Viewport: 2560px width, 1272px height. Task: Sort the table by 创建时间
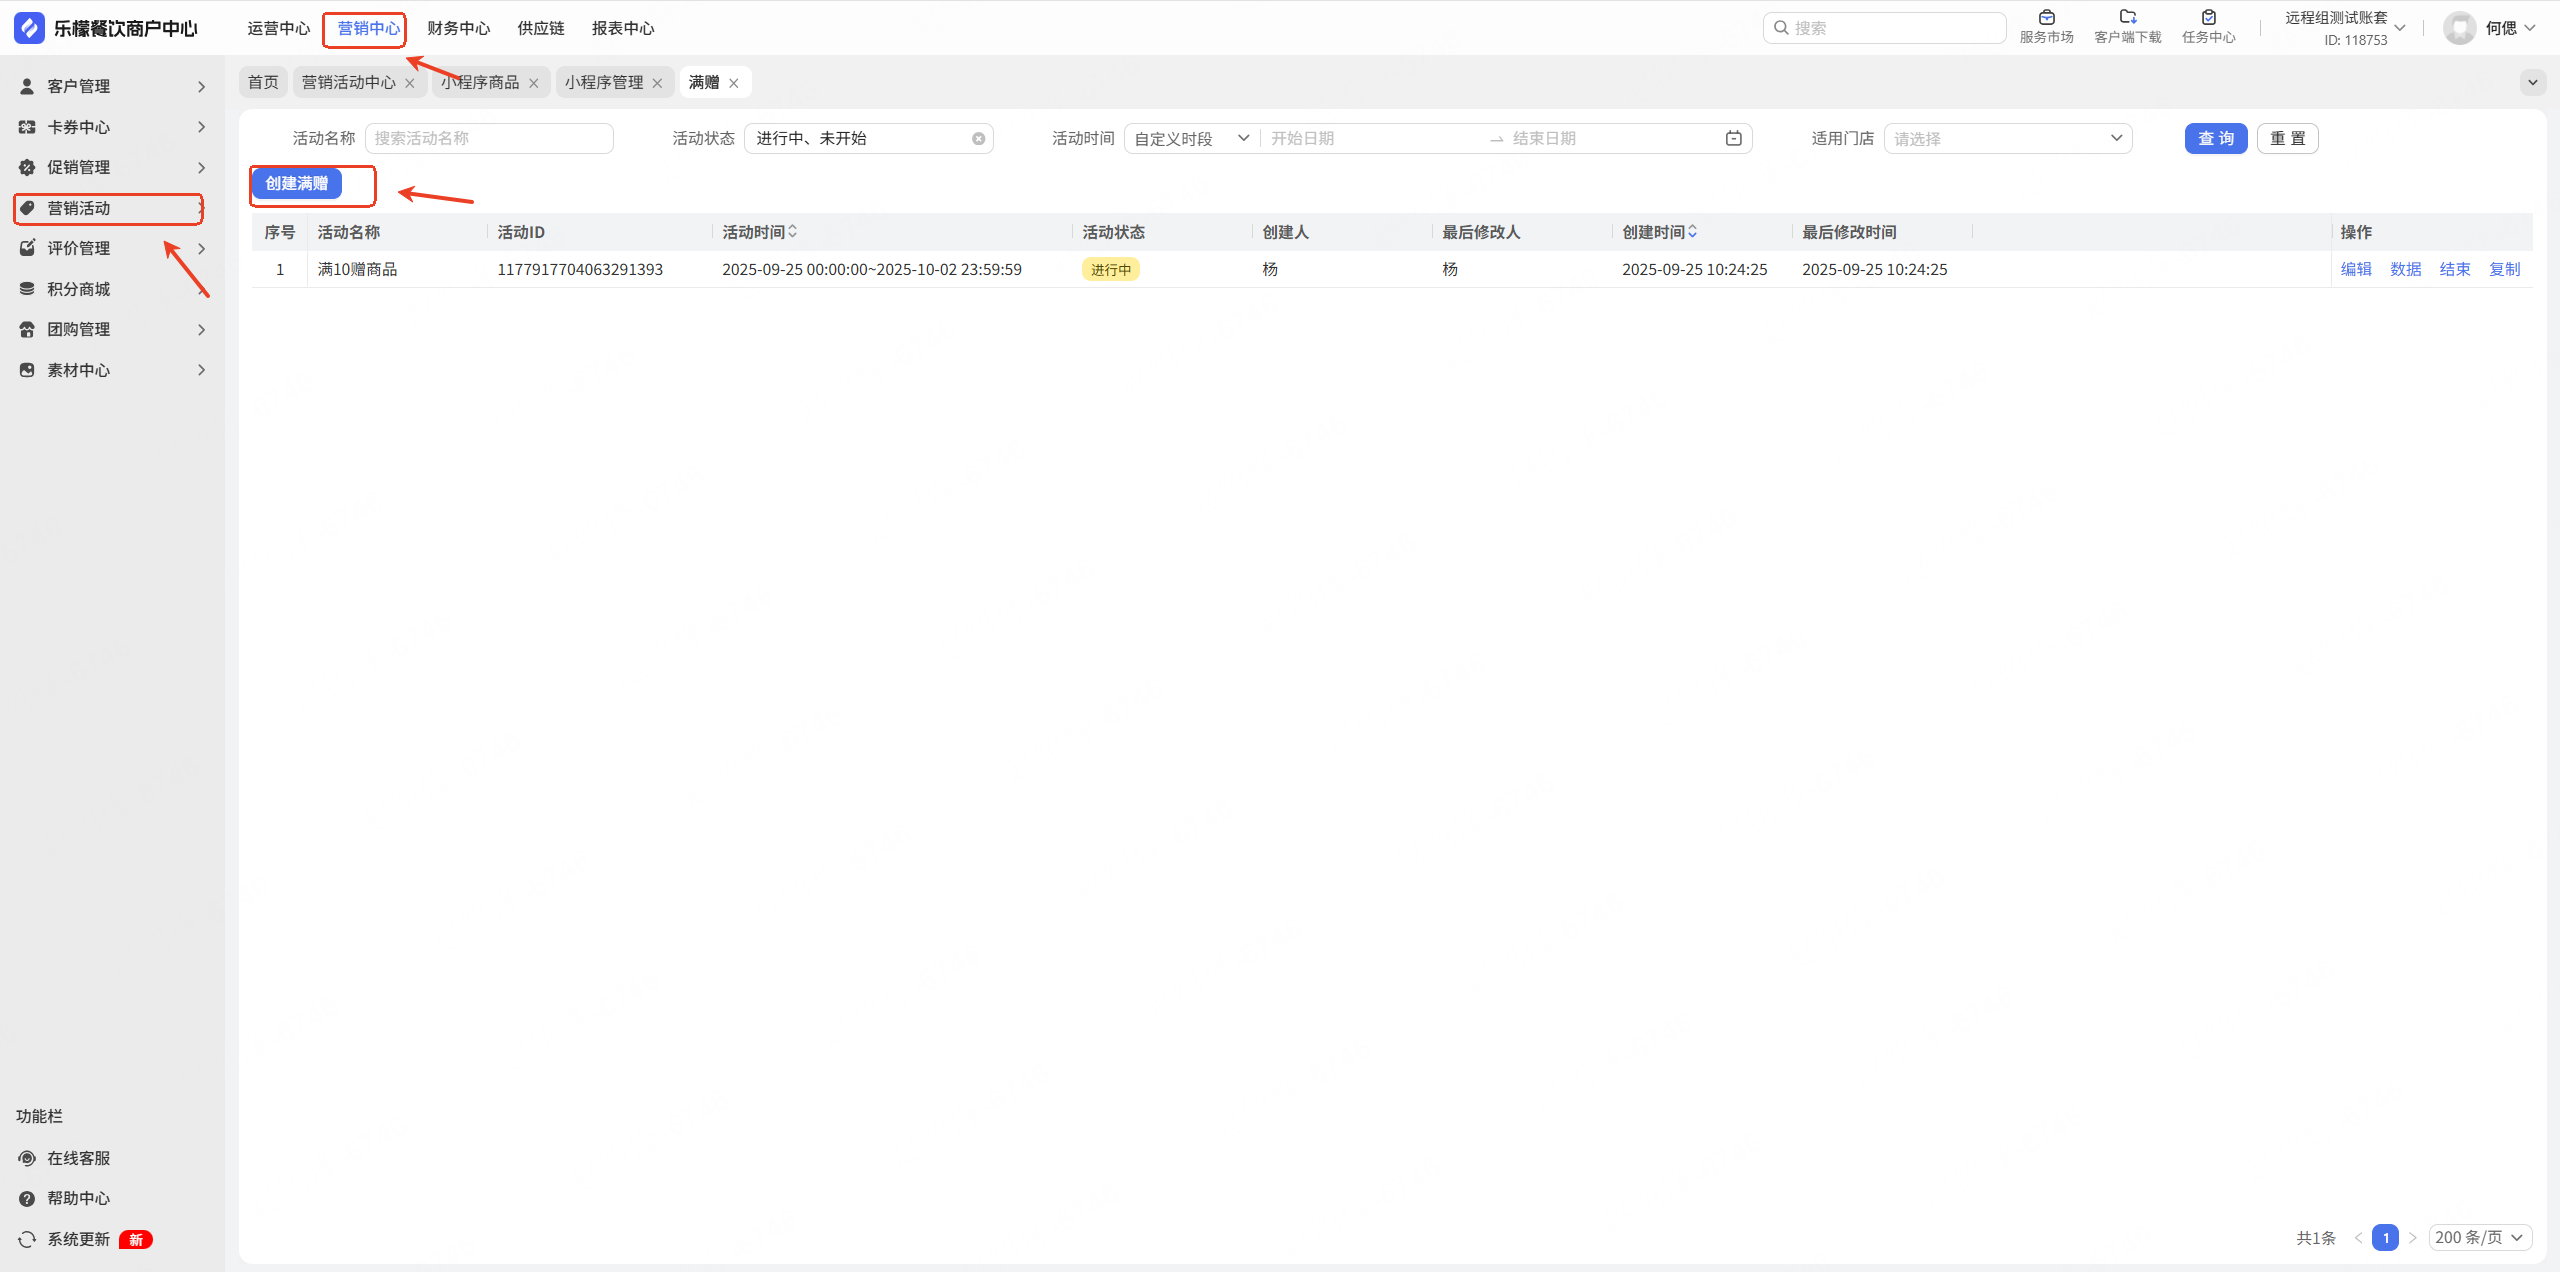[x=1692, y=232]
